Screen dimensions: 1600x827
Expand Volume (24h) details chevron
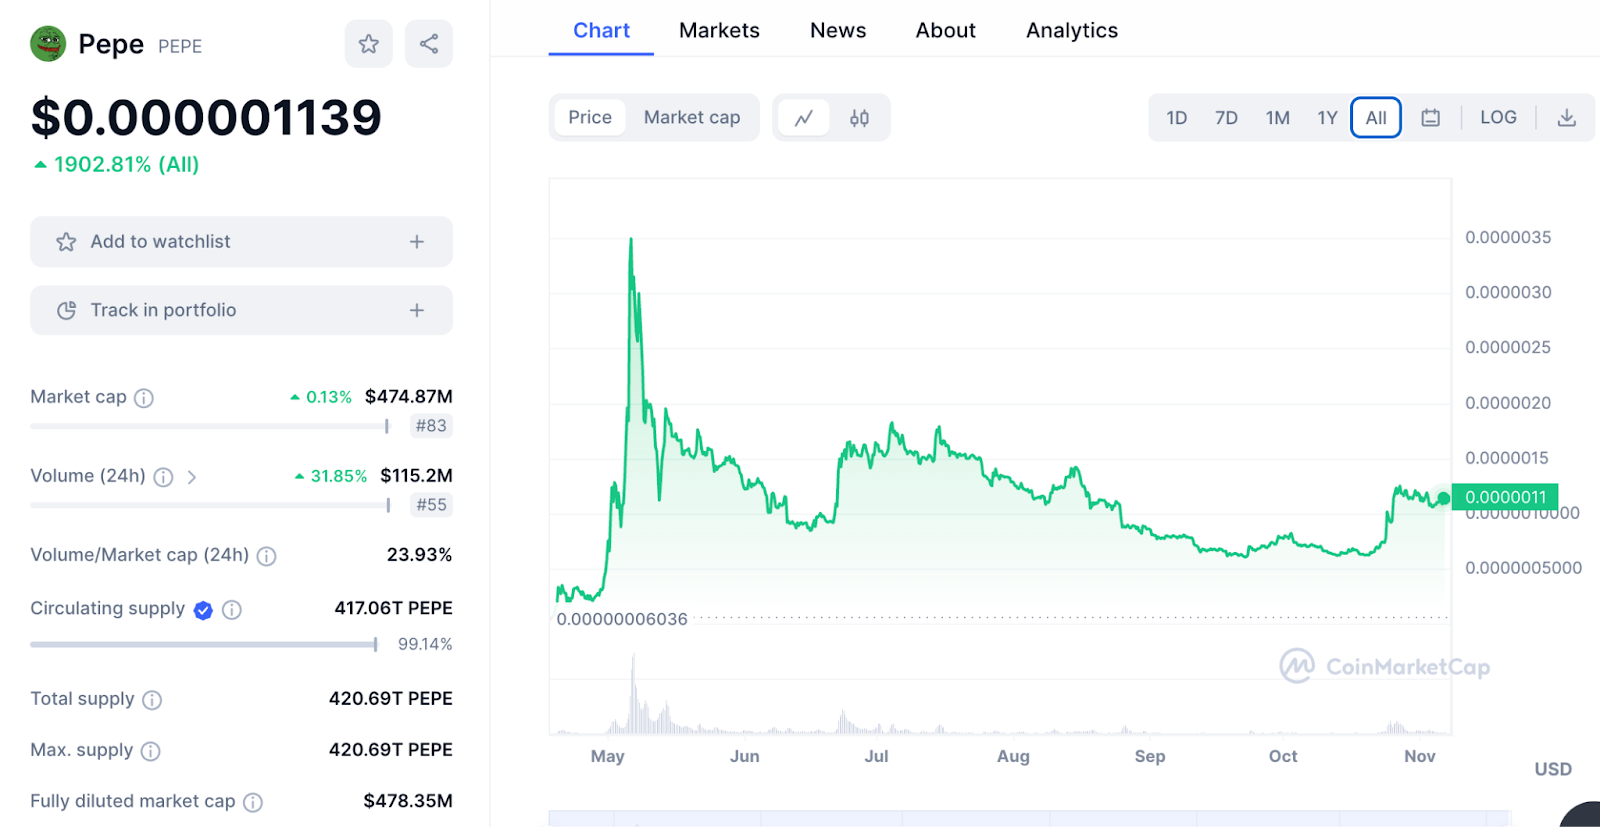click(x=192, y=477)
